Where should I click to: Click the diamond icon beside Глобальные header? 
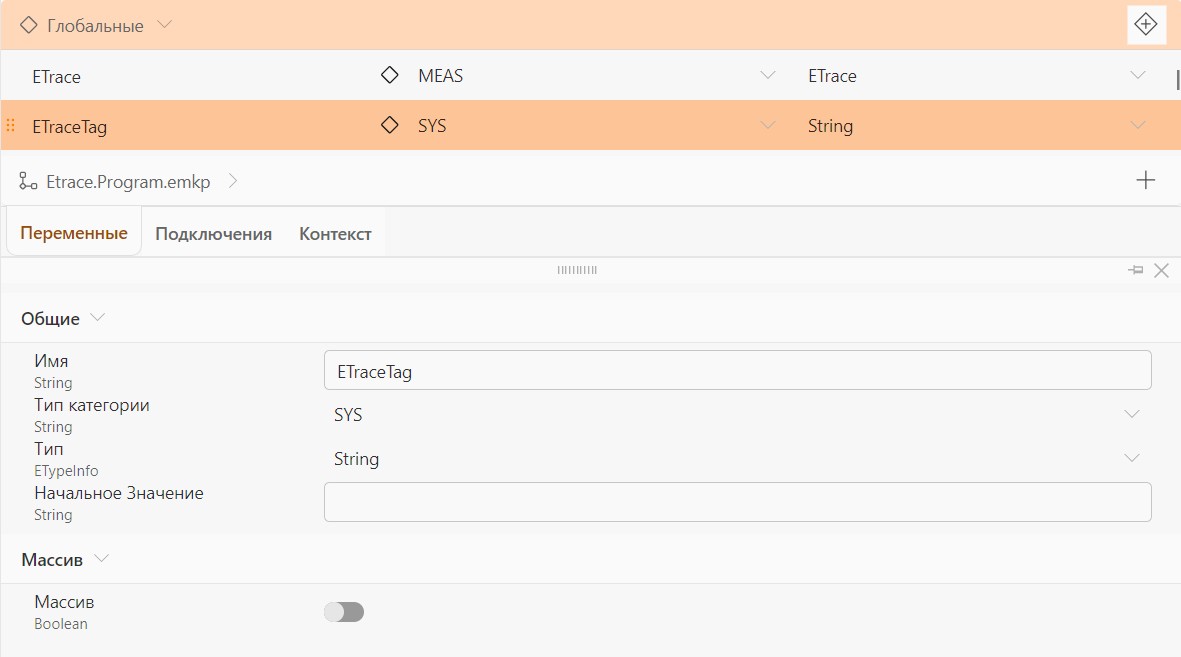click(x=29, y=25)
